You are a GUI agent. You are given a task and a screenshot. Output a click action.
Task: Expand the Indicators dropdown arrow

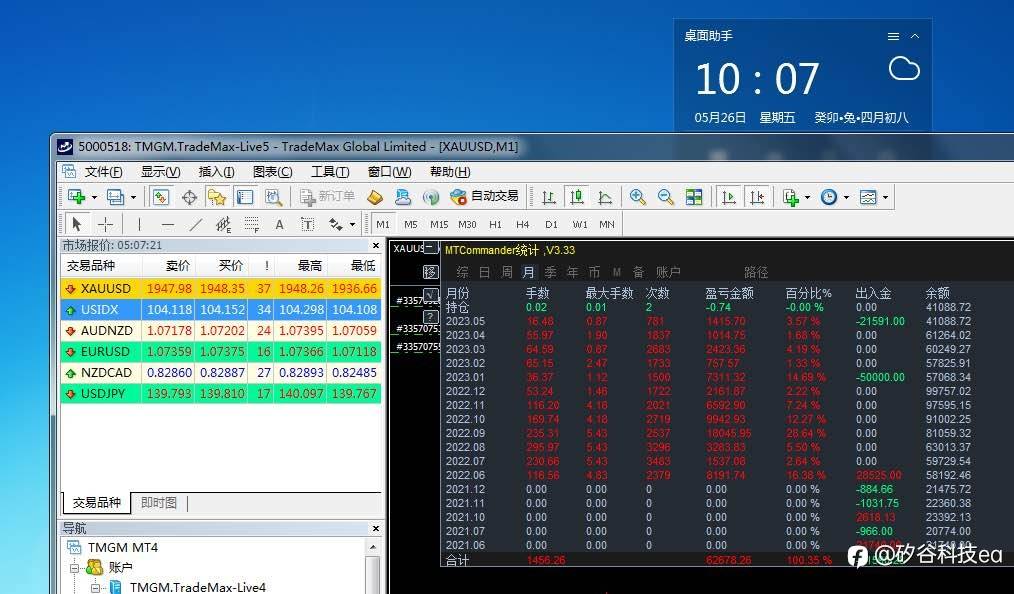click(x=807, y=197)
